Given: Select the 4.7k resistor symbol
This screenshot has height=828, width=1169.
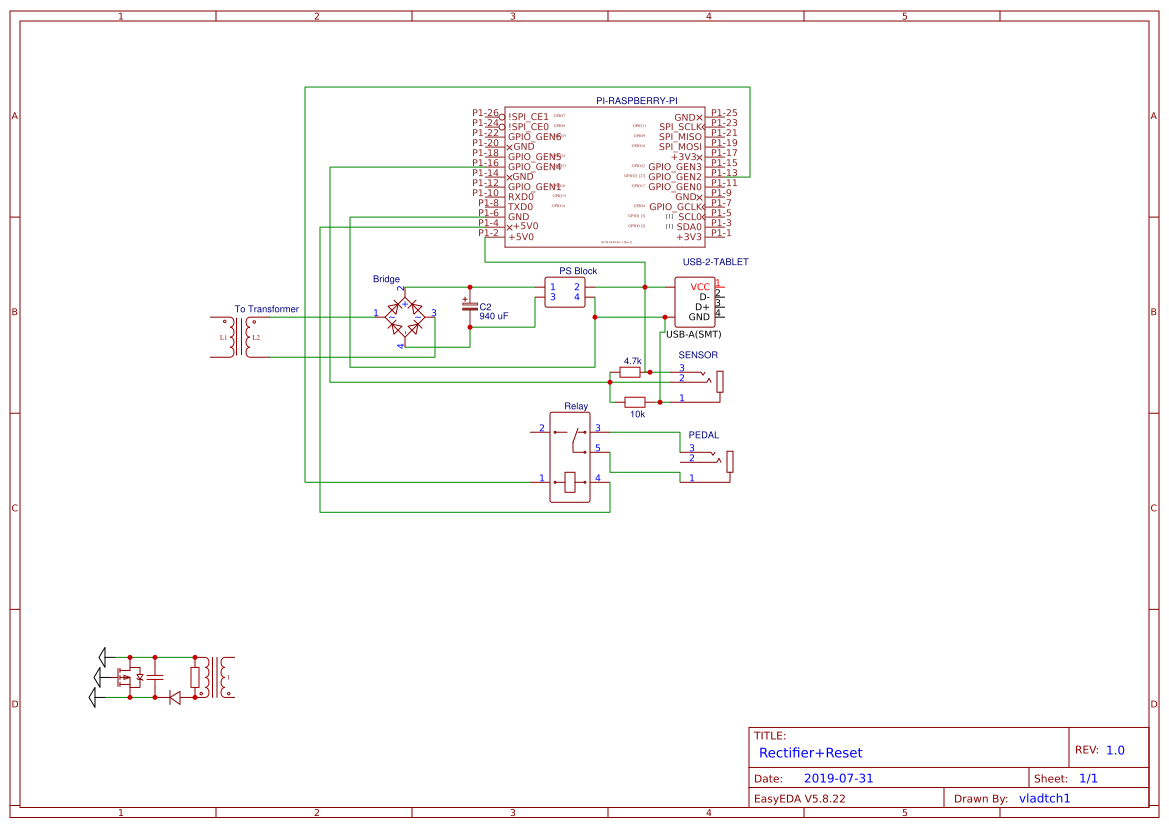Looking at the screenshot, I should coord(630,371).
